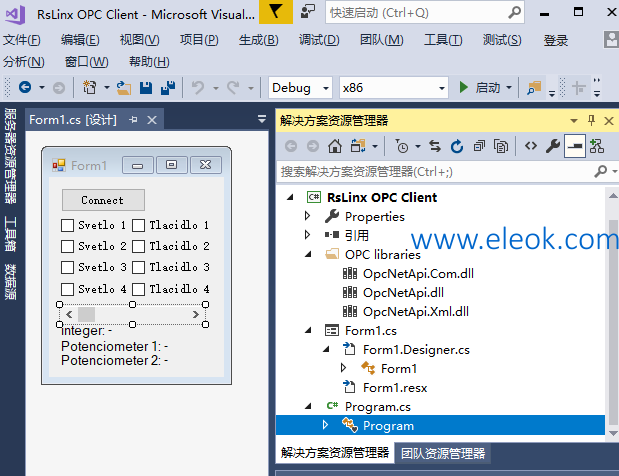Click the Form1 scrollbar left arrow
Image resolution: width=619 pixels, height=476 pixels.
tap(69, 315)
